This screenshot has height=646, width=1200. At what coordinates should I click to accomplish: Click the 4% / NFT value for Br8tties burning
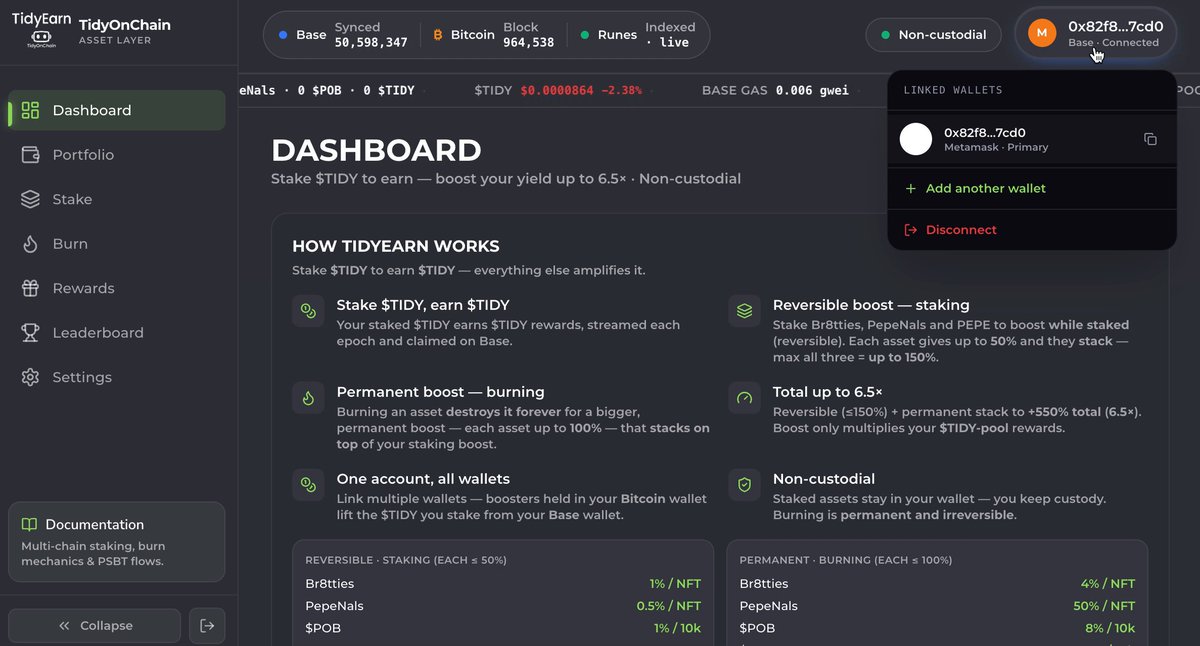point(1108,584)
